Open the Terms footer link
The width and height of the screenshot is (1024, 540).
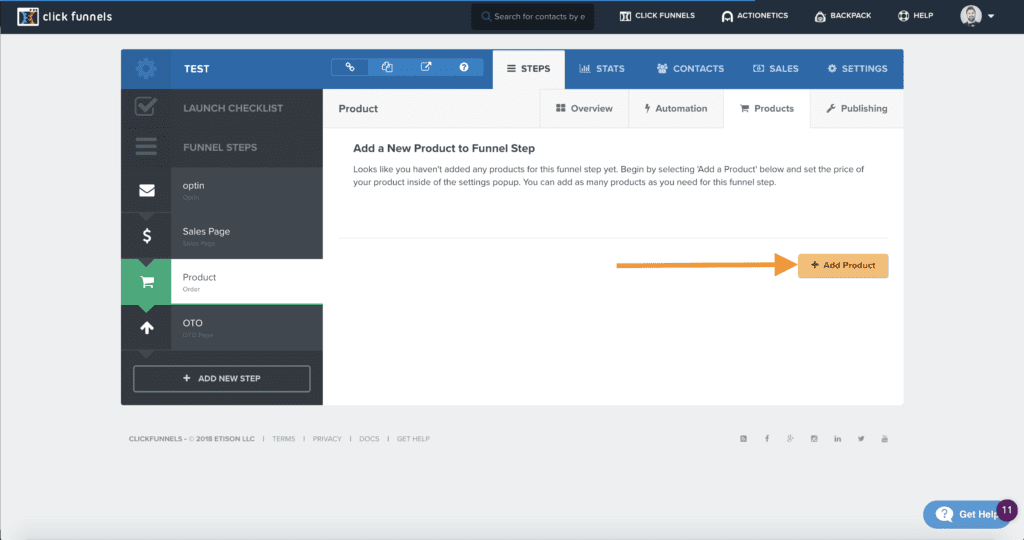click(283, 439)
